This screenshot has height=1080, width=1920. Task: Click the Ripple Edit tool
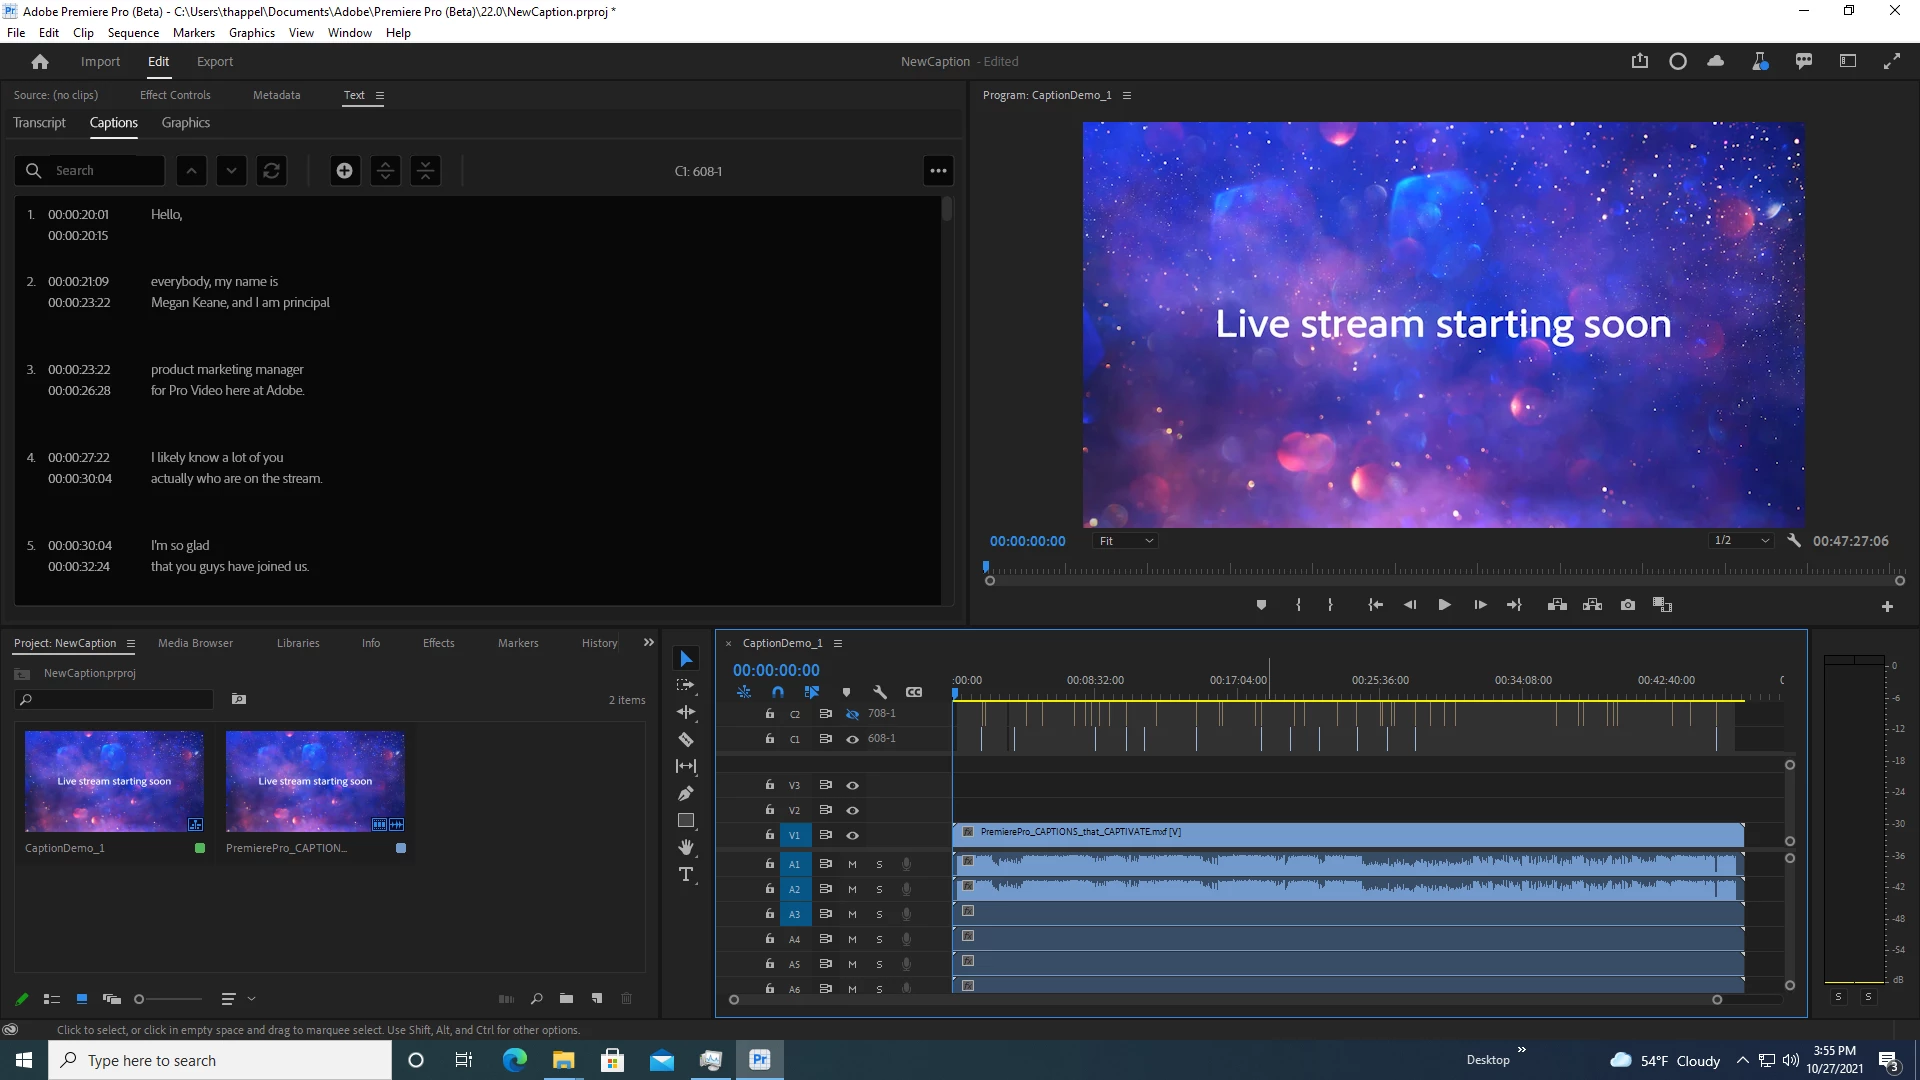686,713
